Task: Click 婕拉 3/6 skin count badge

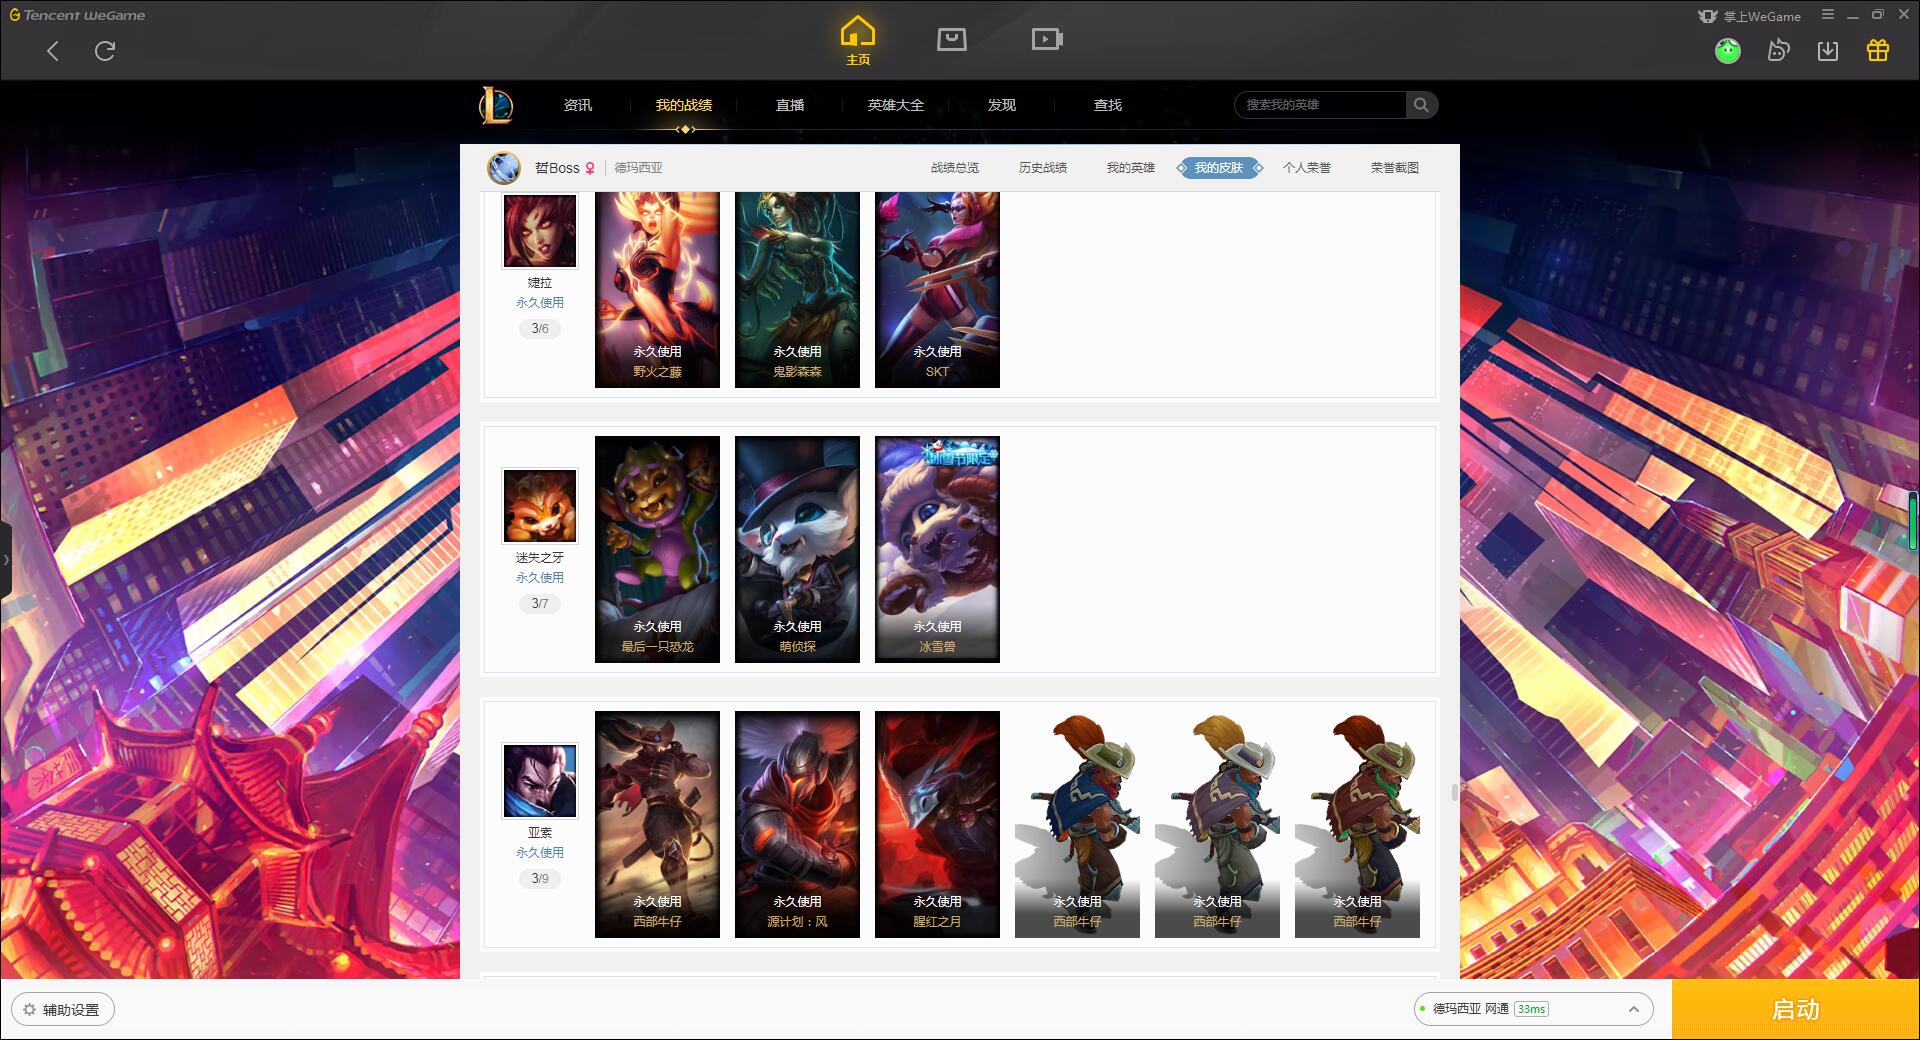Action: click(540, 328)
